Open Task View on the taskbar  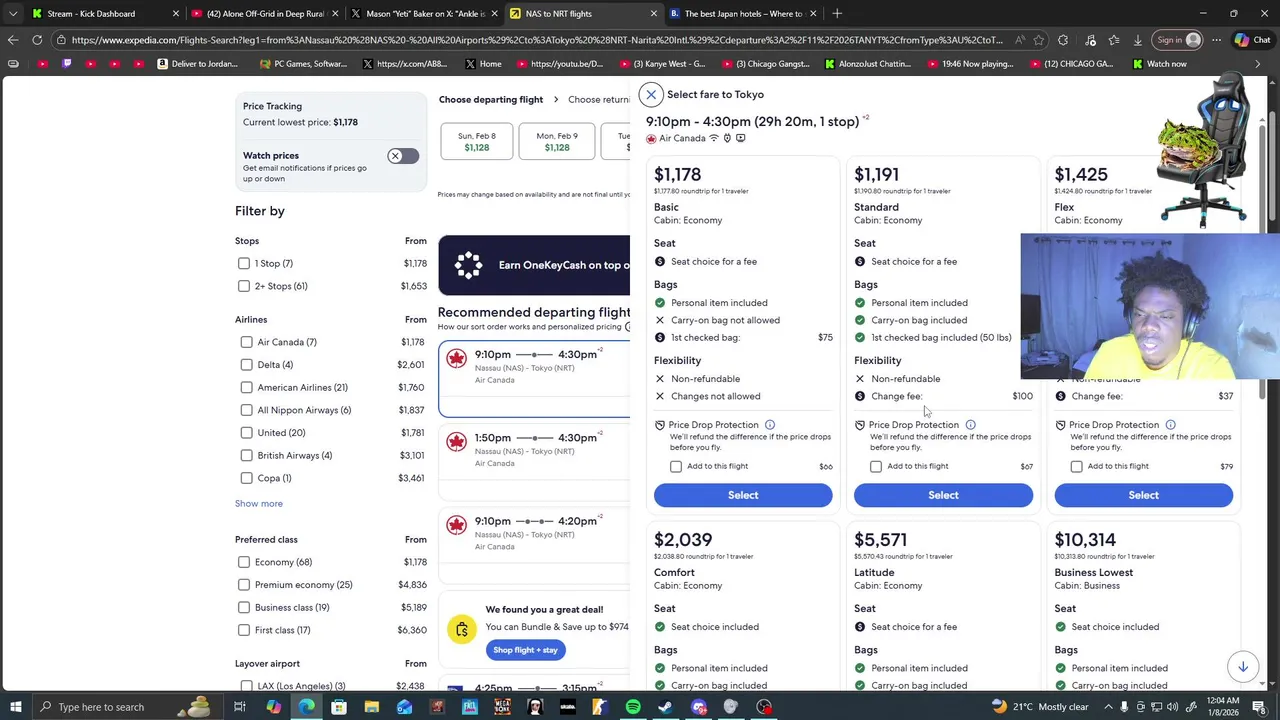point(240,707)
